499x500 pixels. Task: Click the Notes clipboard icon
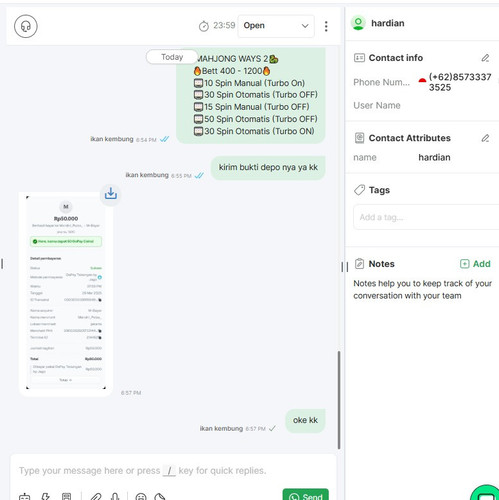coord(359,264)
